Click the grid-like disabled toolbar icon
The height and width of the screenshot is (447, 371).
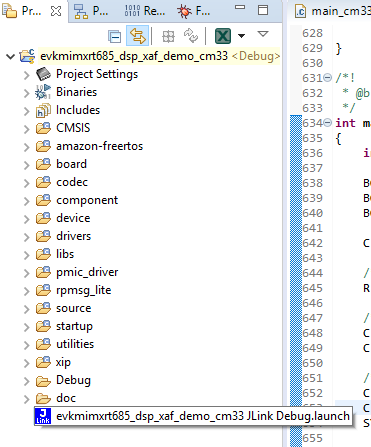click(168, 36)
